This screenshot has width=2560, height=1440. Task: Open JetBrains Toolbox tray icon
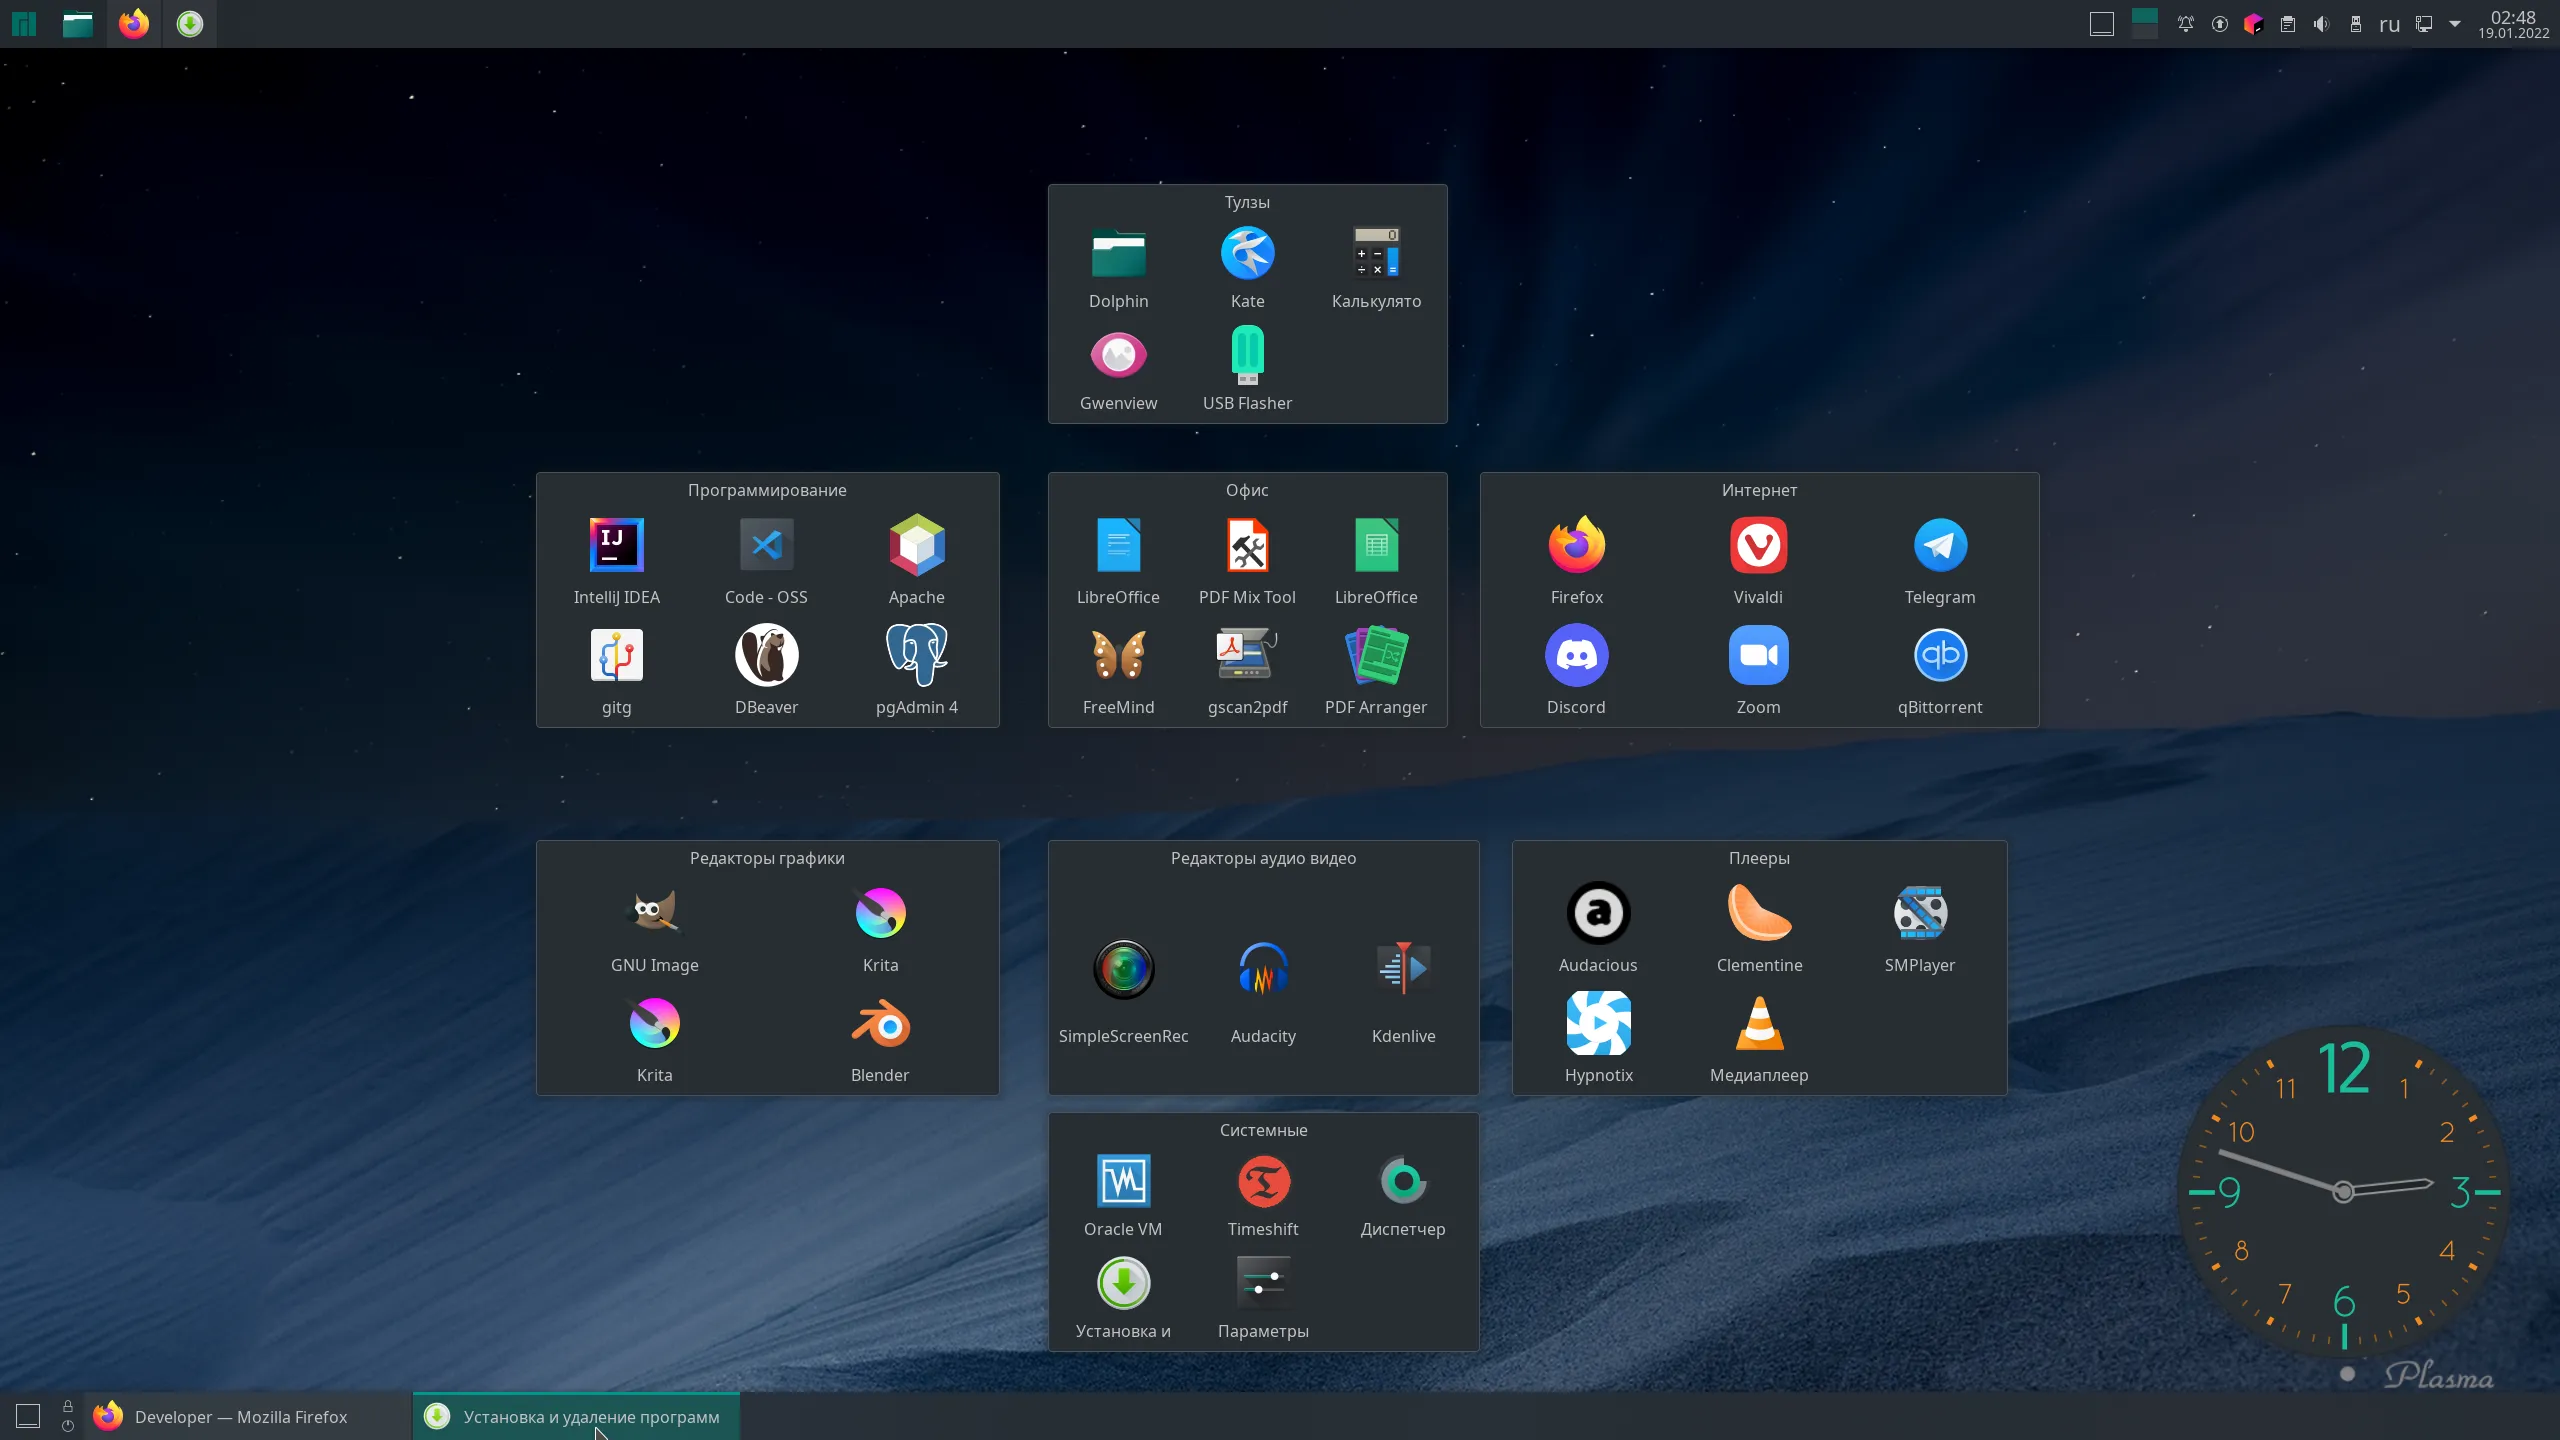point(2254,24)
